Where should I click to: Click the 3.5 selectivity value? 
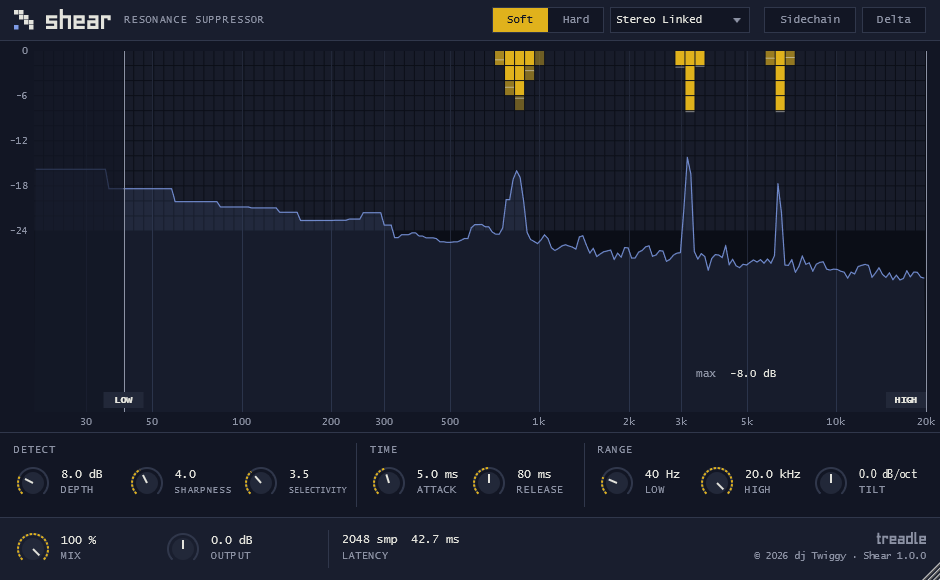(299, 474)
